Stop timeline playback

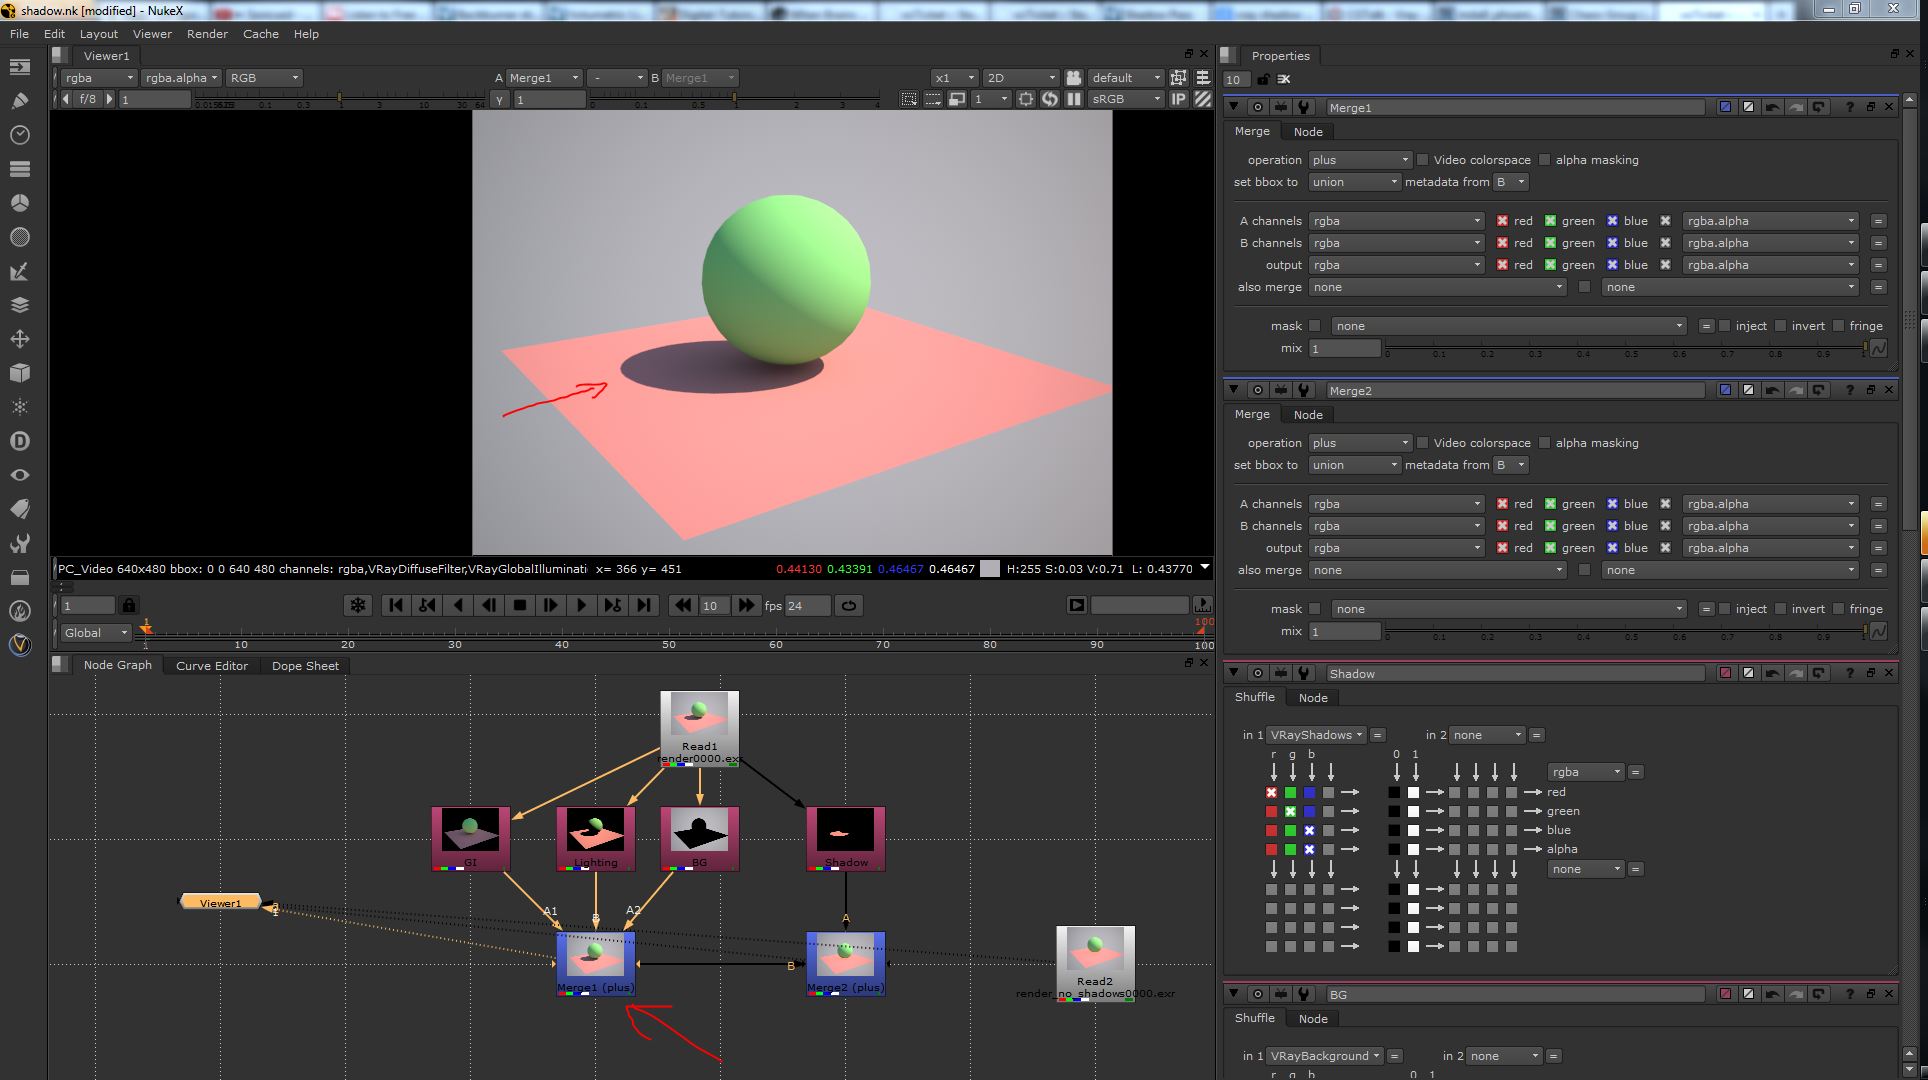(520, 605)
